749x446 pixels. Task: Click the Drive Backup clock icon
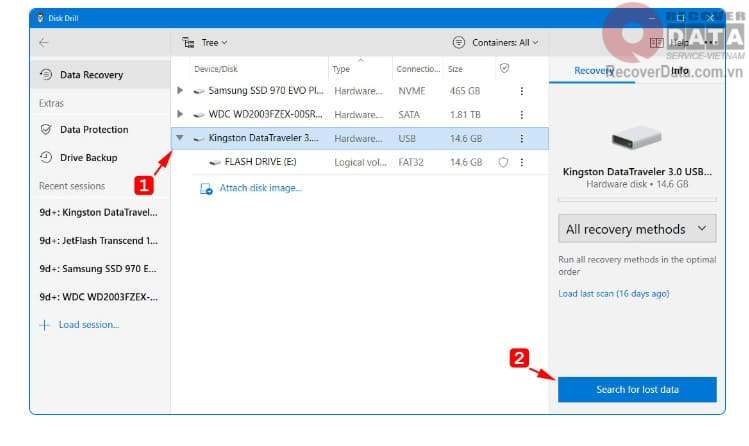click(x=46, y=157)
